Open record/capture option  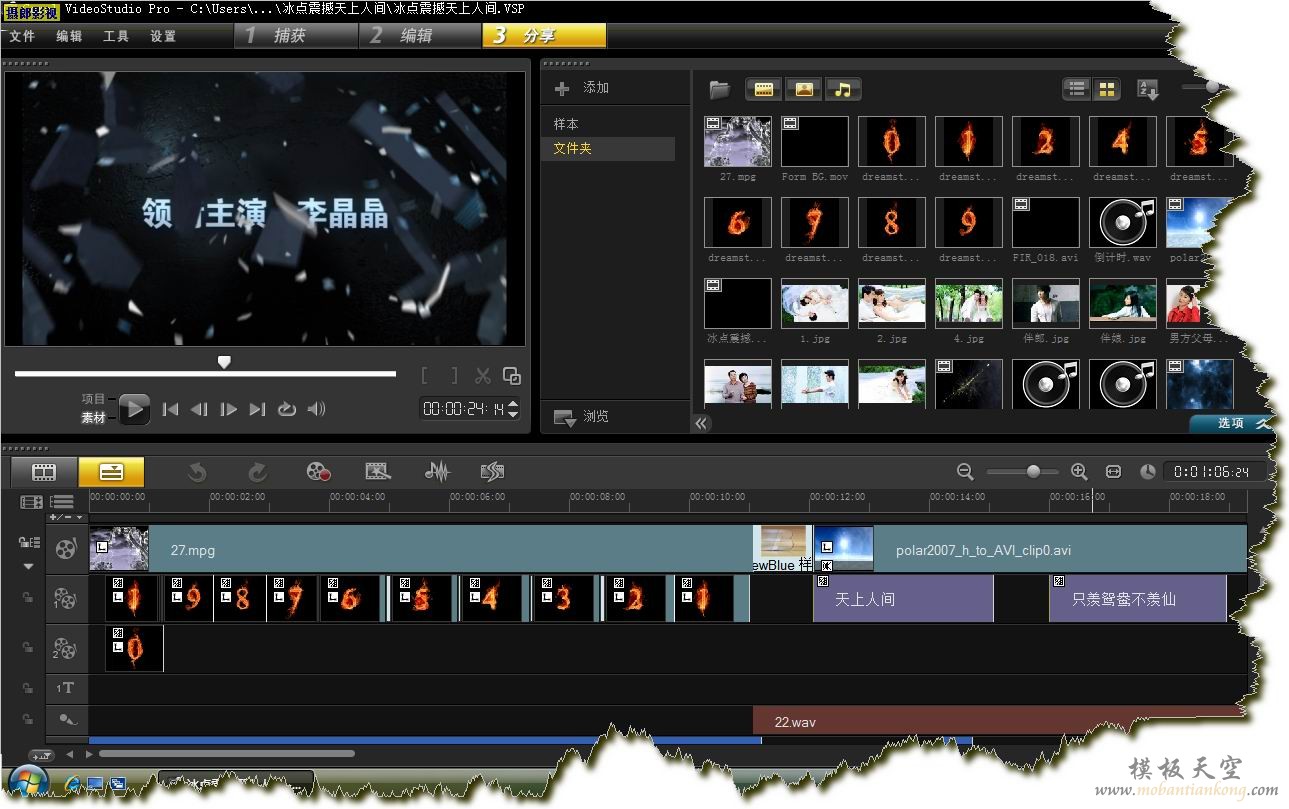[x=319, y=472]
